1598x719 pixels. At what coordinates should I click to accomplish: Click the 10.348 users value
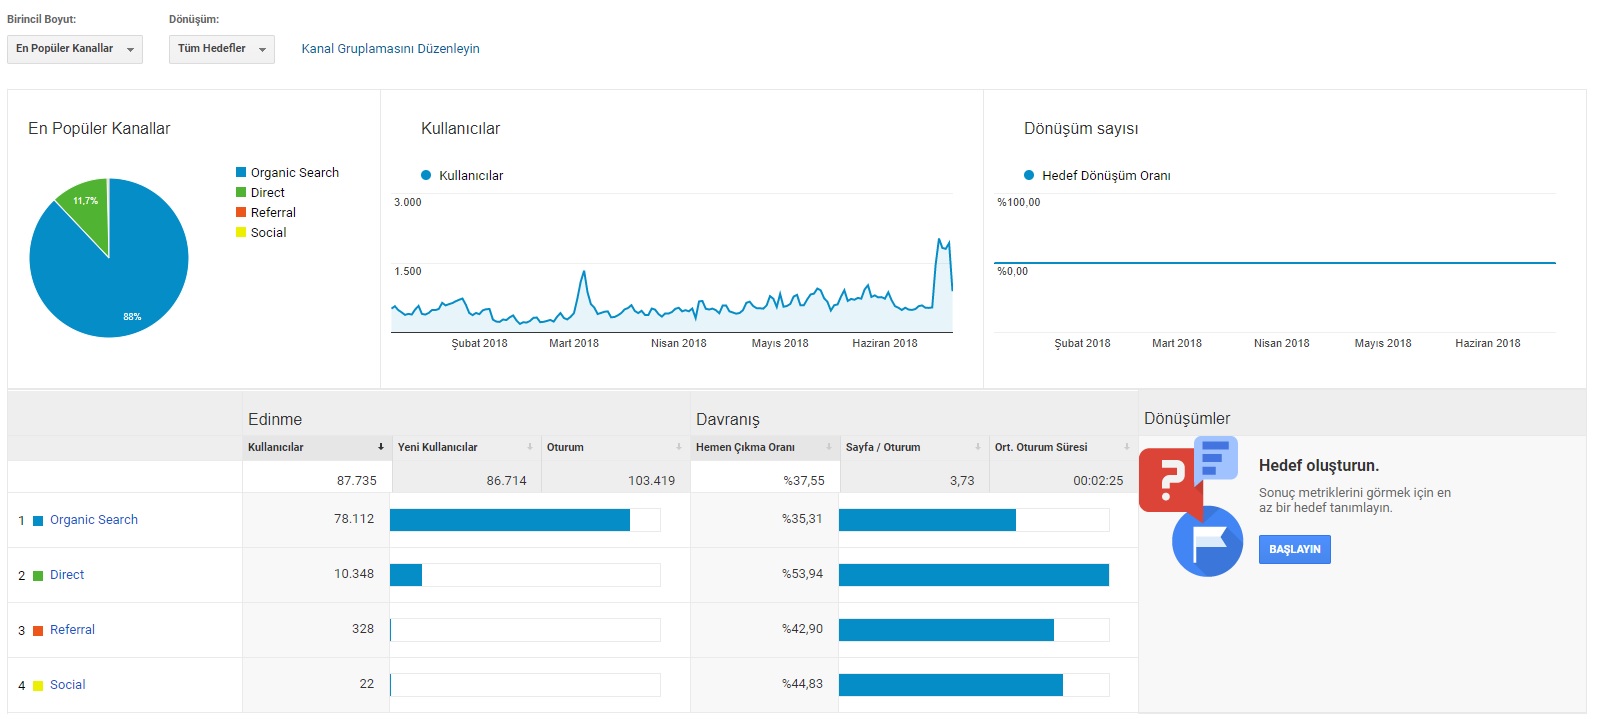point(354,574)
